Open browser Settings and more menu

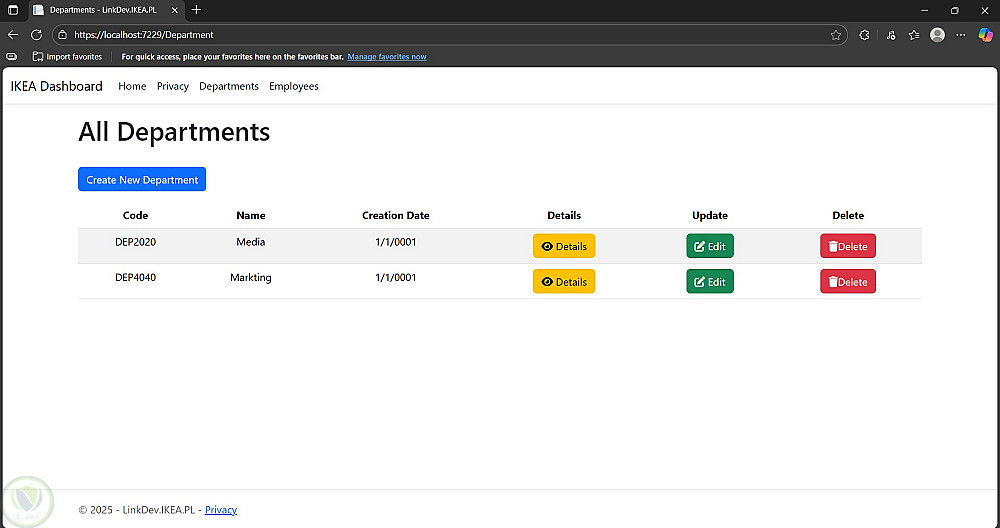click(x=961, y=34)
